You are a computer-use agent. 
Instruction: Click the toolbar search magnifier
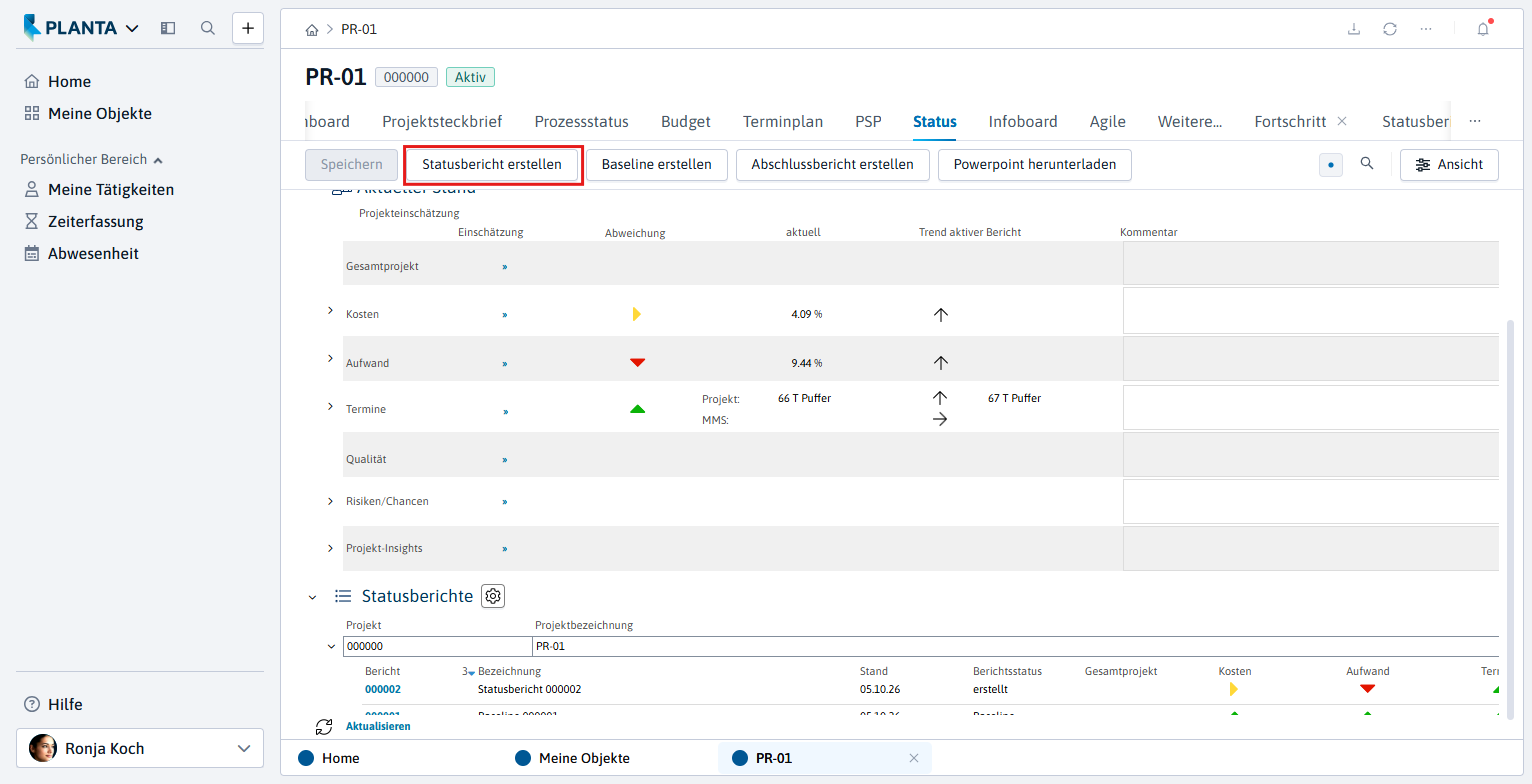point(1367,164)
